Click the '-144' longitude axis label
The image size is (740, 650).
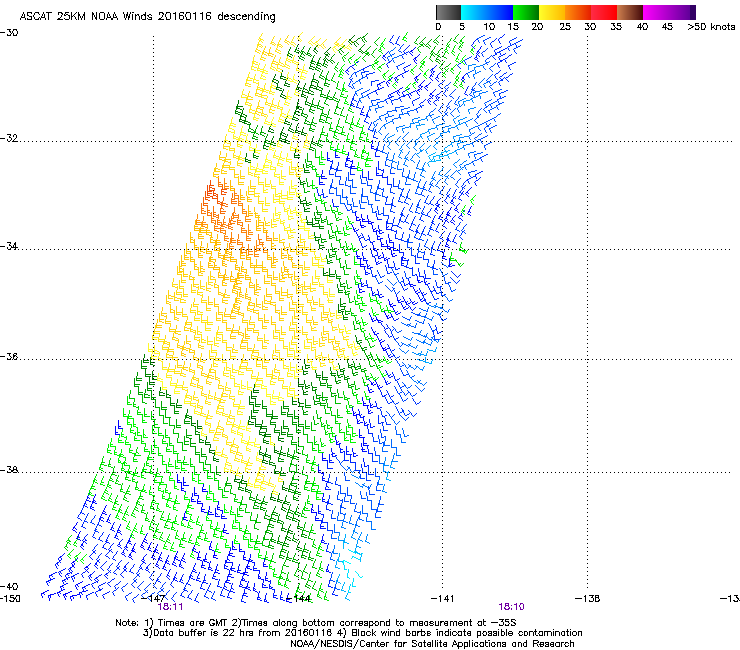(x=299, y=599)
